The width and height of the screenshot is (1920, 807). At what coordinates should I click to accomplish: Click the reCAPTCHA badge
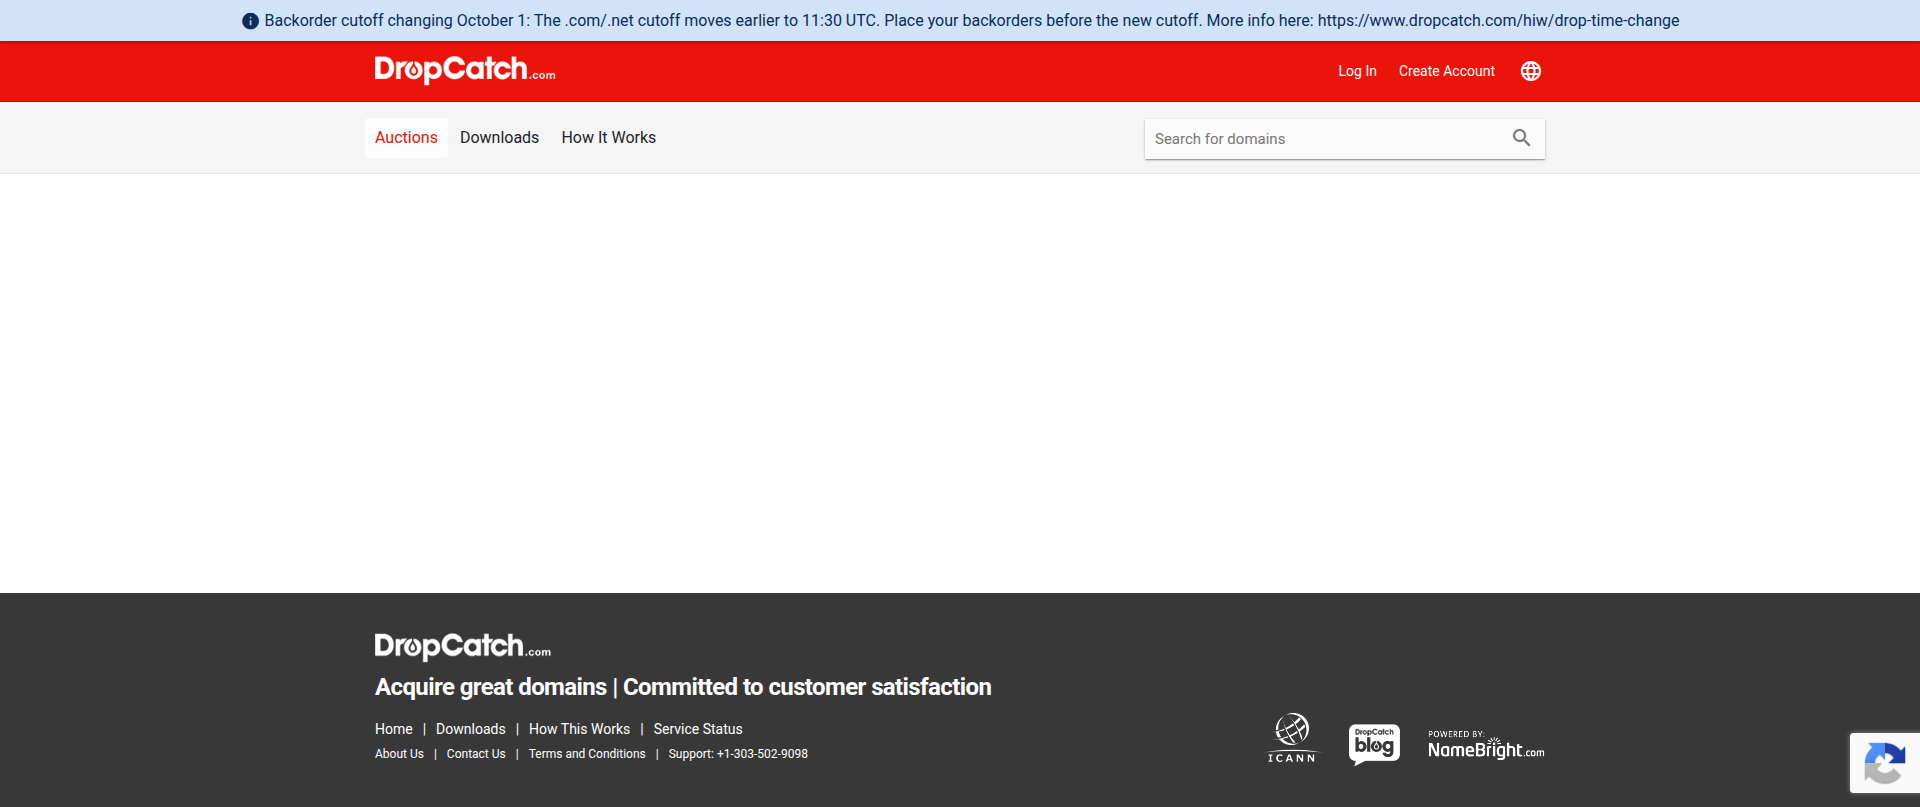click(1885, 763)
